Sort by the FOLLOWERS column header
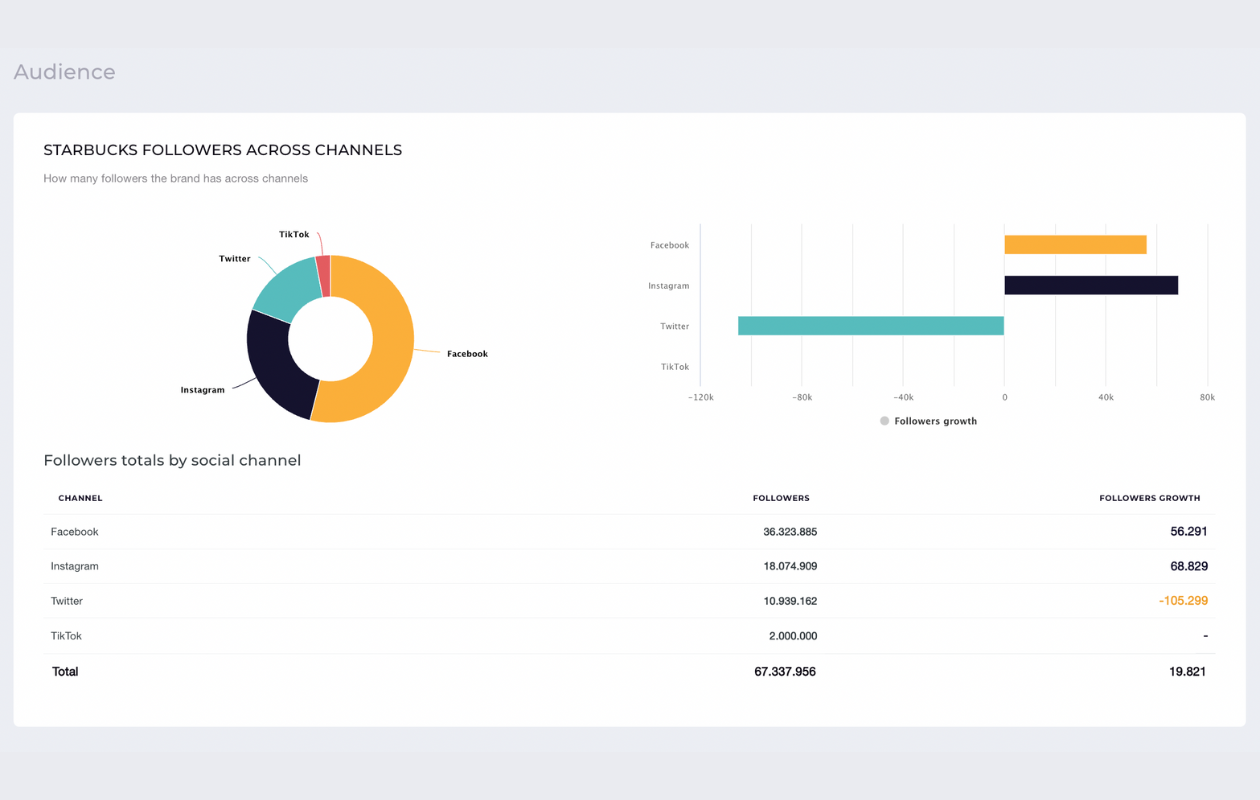1260x800 pixels. (781, 498)
